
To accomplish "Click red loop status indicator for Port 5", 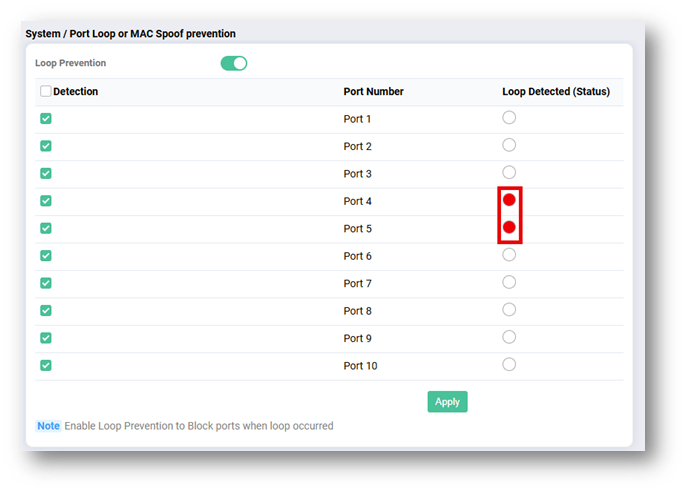I will (509, 228).
